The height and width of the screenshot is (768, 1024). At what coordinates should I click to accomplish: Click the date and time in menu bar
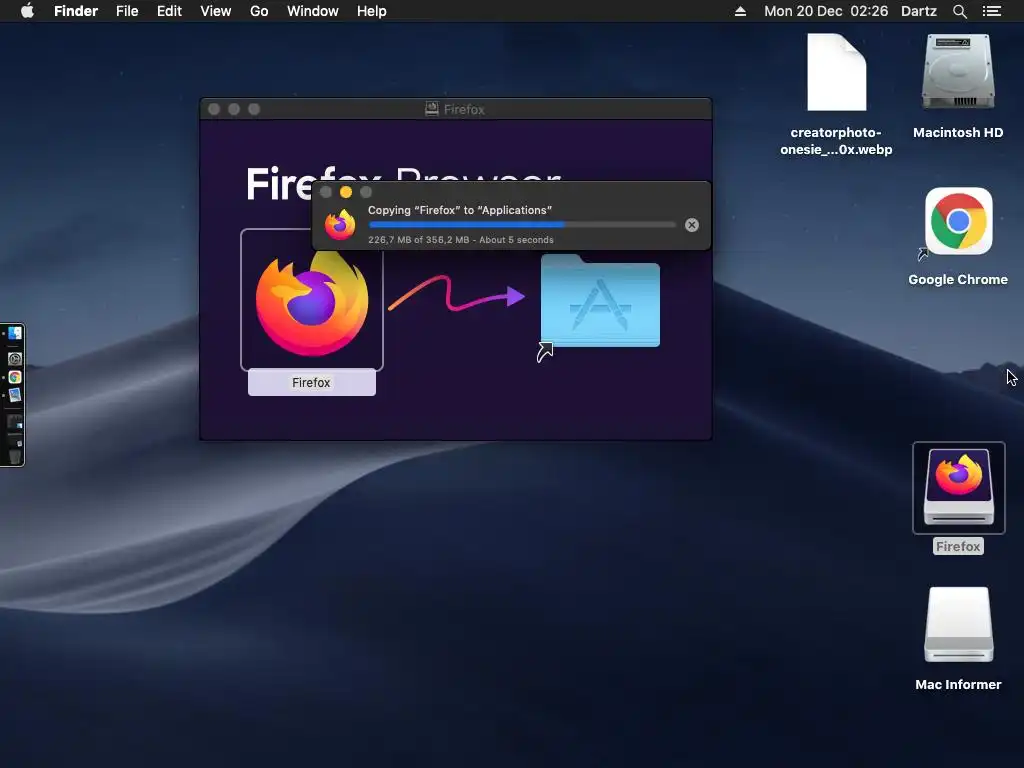[x=826, y=11]
